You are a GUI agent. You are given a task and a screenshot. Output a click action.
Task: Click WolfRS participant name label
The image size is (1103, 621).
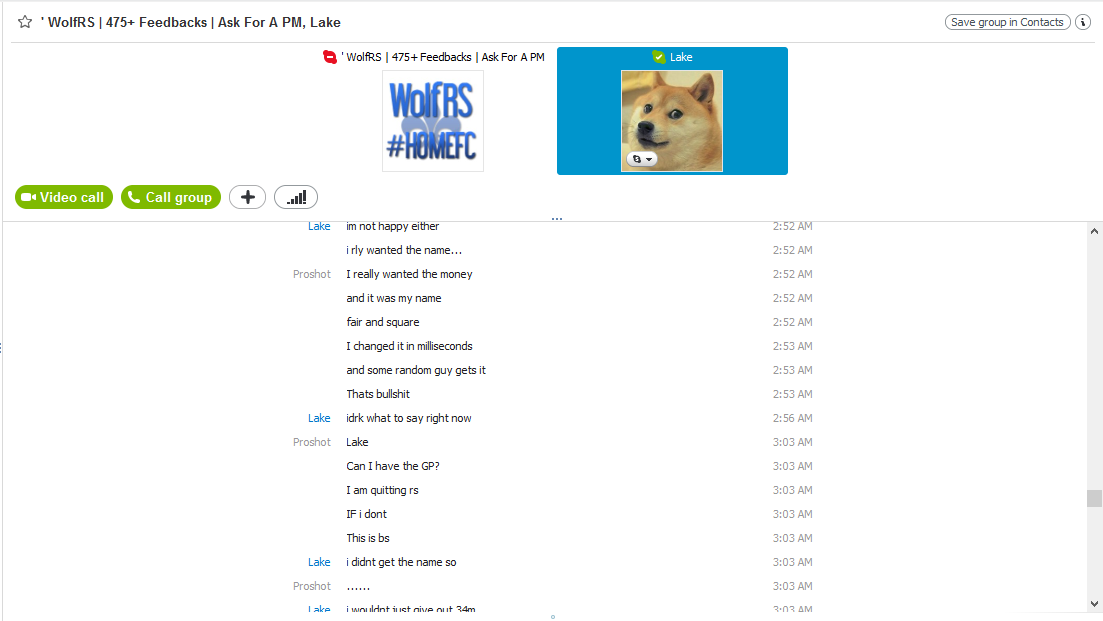click(x=443, y=57)
